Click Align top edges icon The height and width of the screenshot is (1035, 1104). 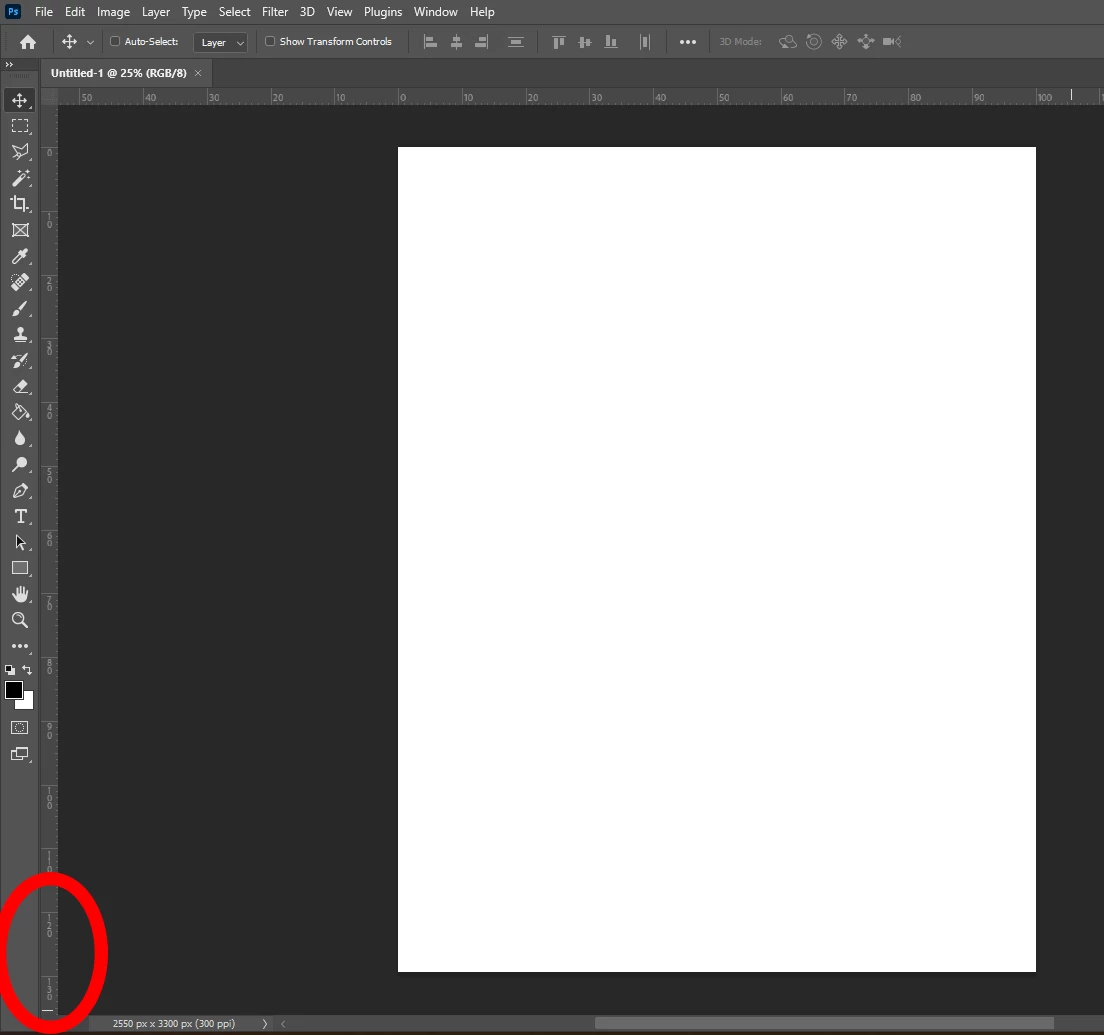(x=558, y=42)
